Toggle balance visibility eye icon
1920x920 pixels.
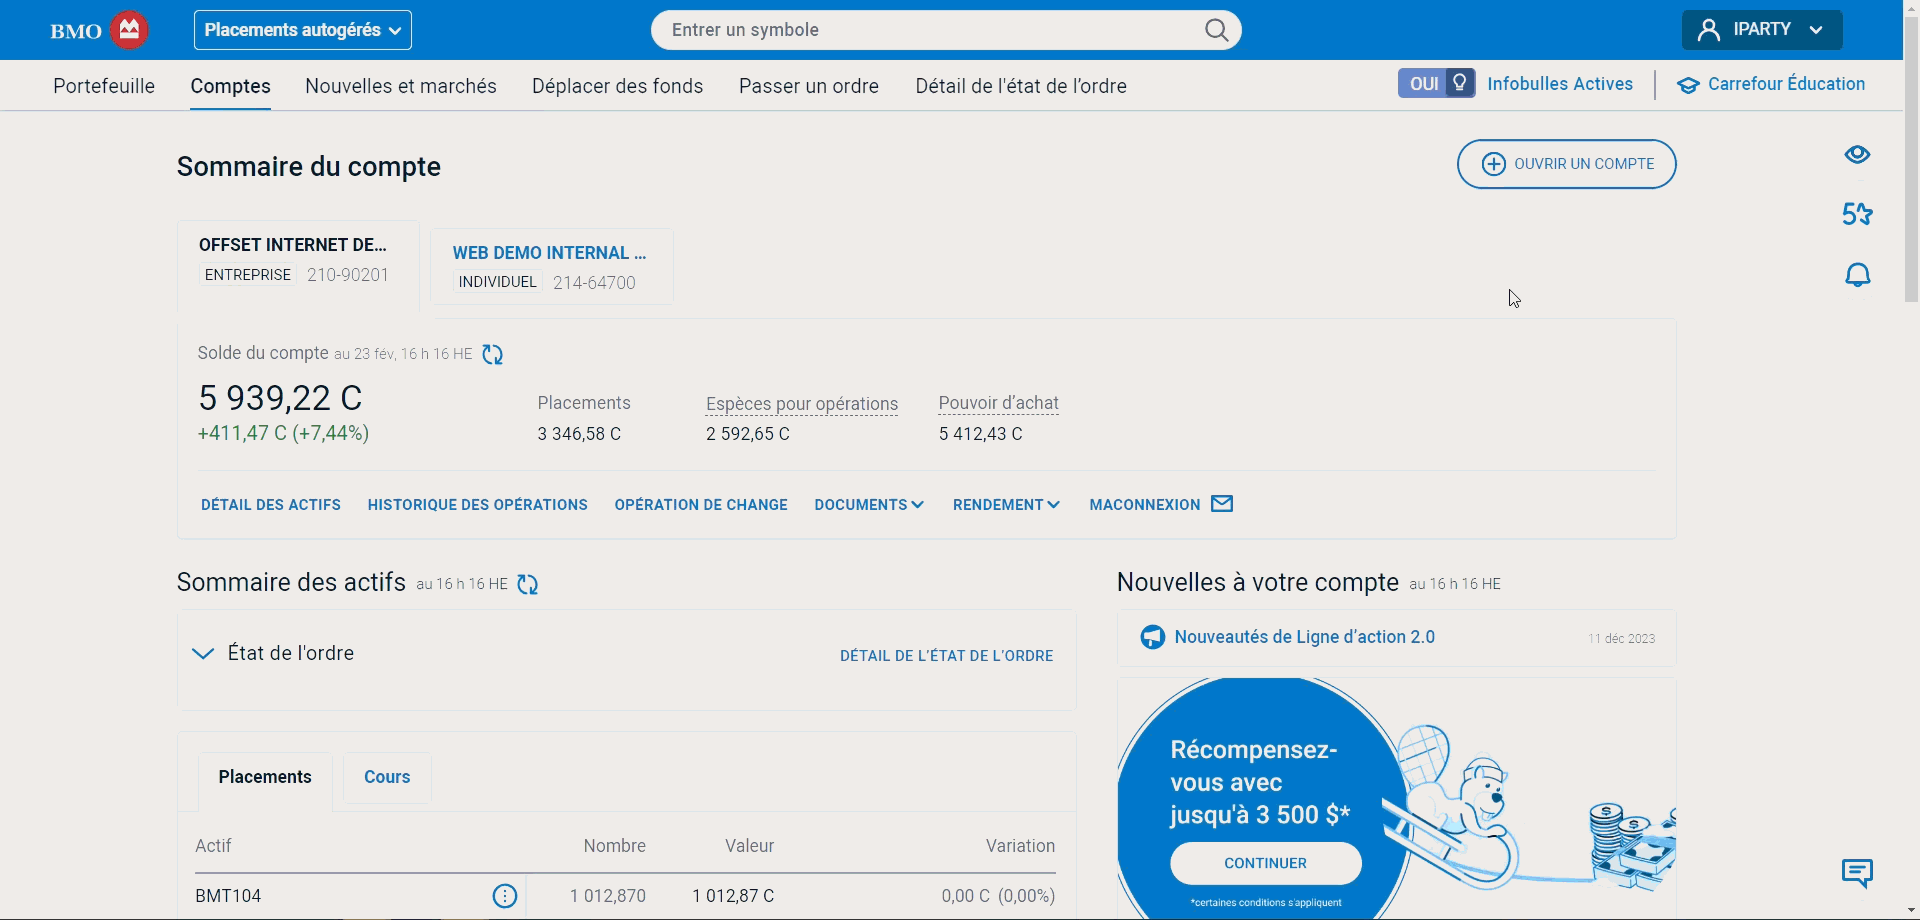(1857, 154)
